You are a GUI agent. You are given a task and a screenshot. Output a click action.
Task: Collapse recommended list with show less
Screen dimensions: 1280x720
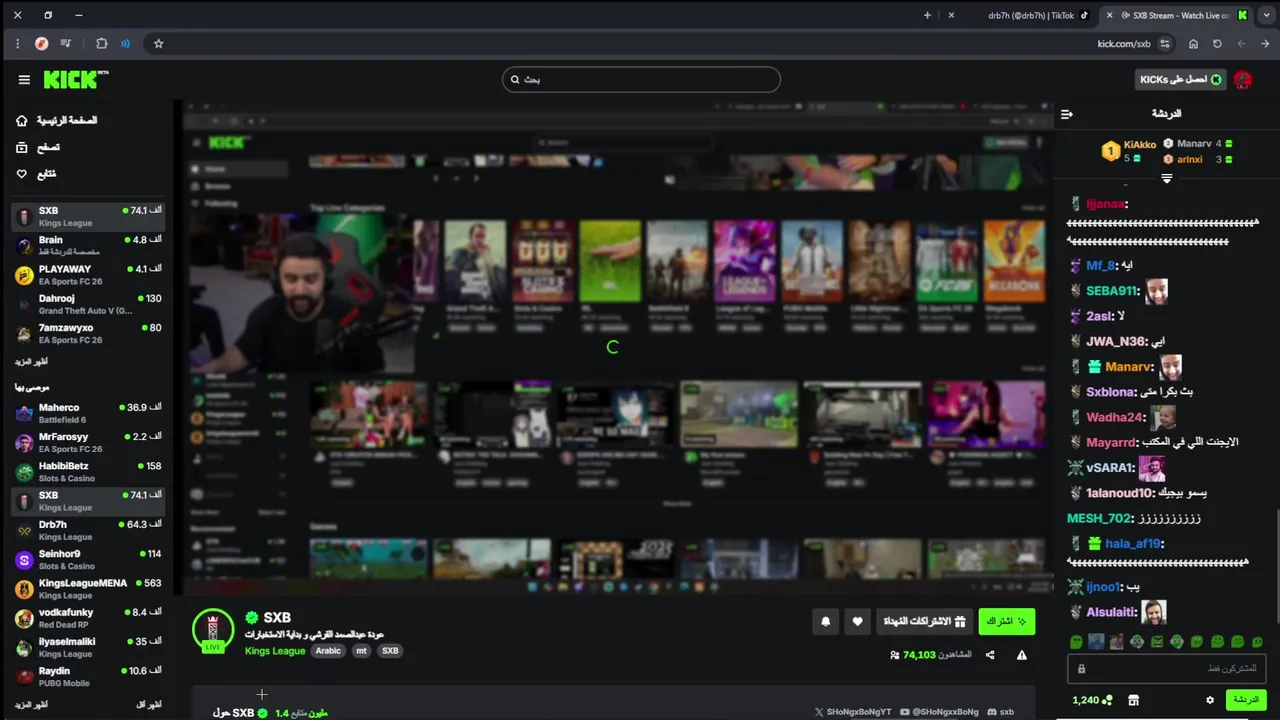click(148, 704)
